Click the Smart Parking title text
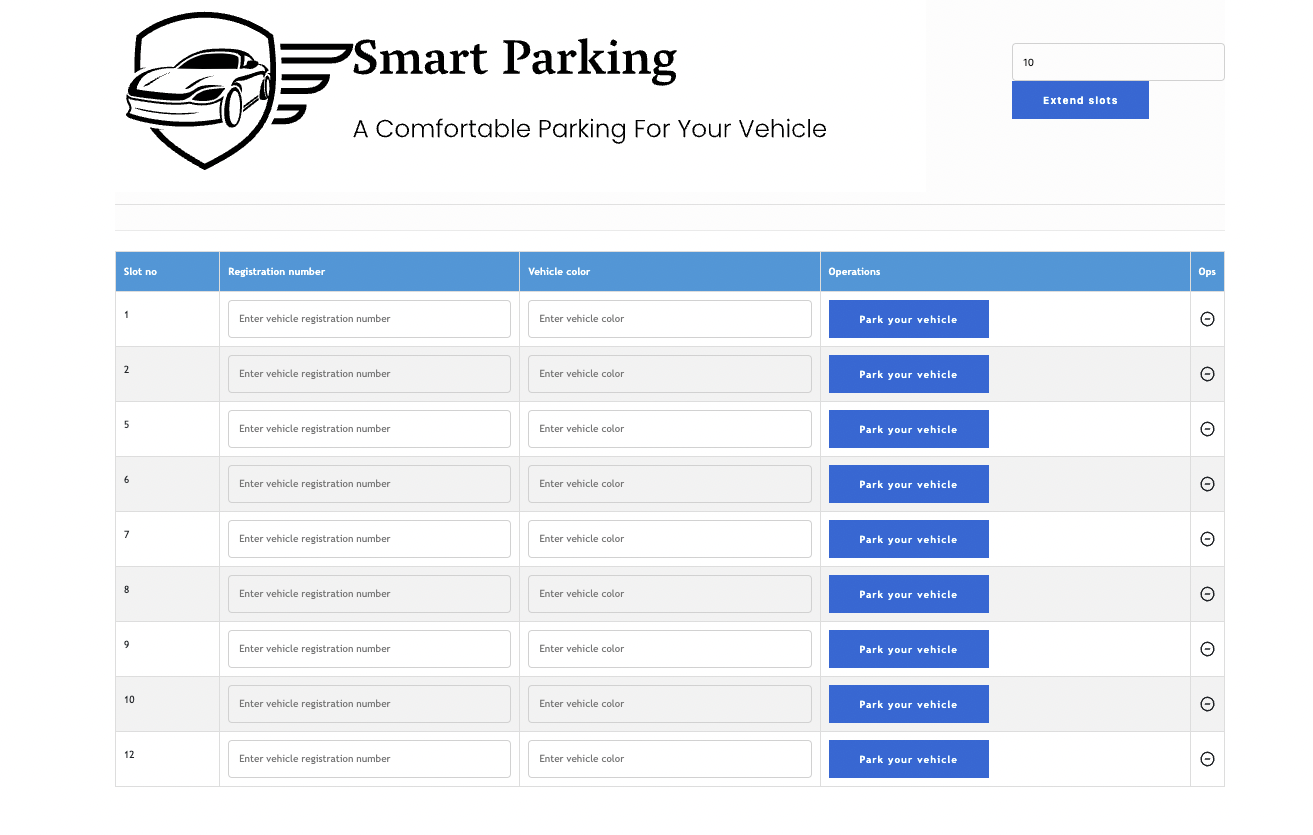 pyautogui.click(x=515, y=59)
